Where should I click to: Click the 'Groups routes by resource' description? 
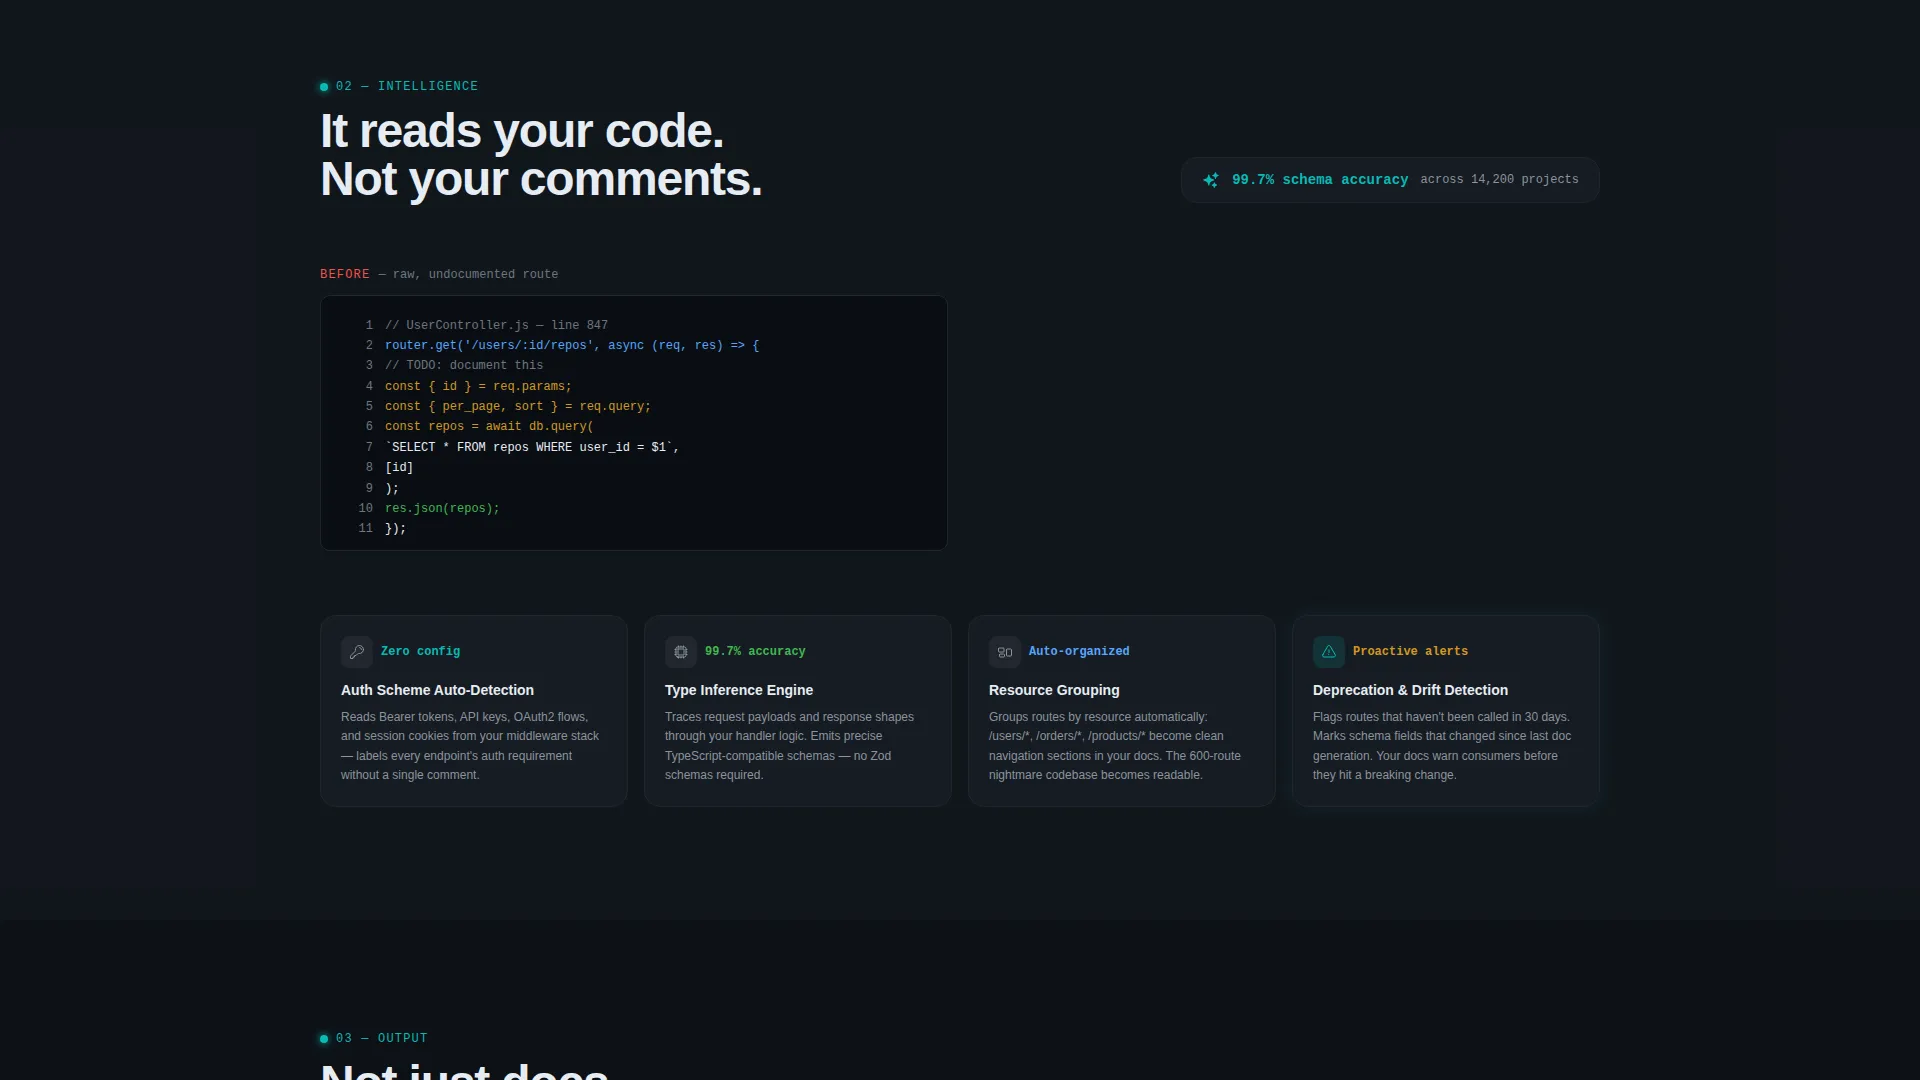coord(1115,746)
